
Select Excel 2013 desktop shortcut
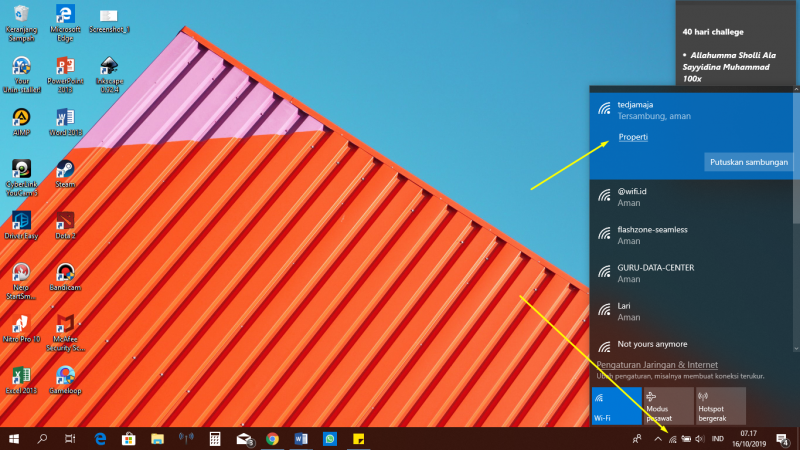pos(21,380)
